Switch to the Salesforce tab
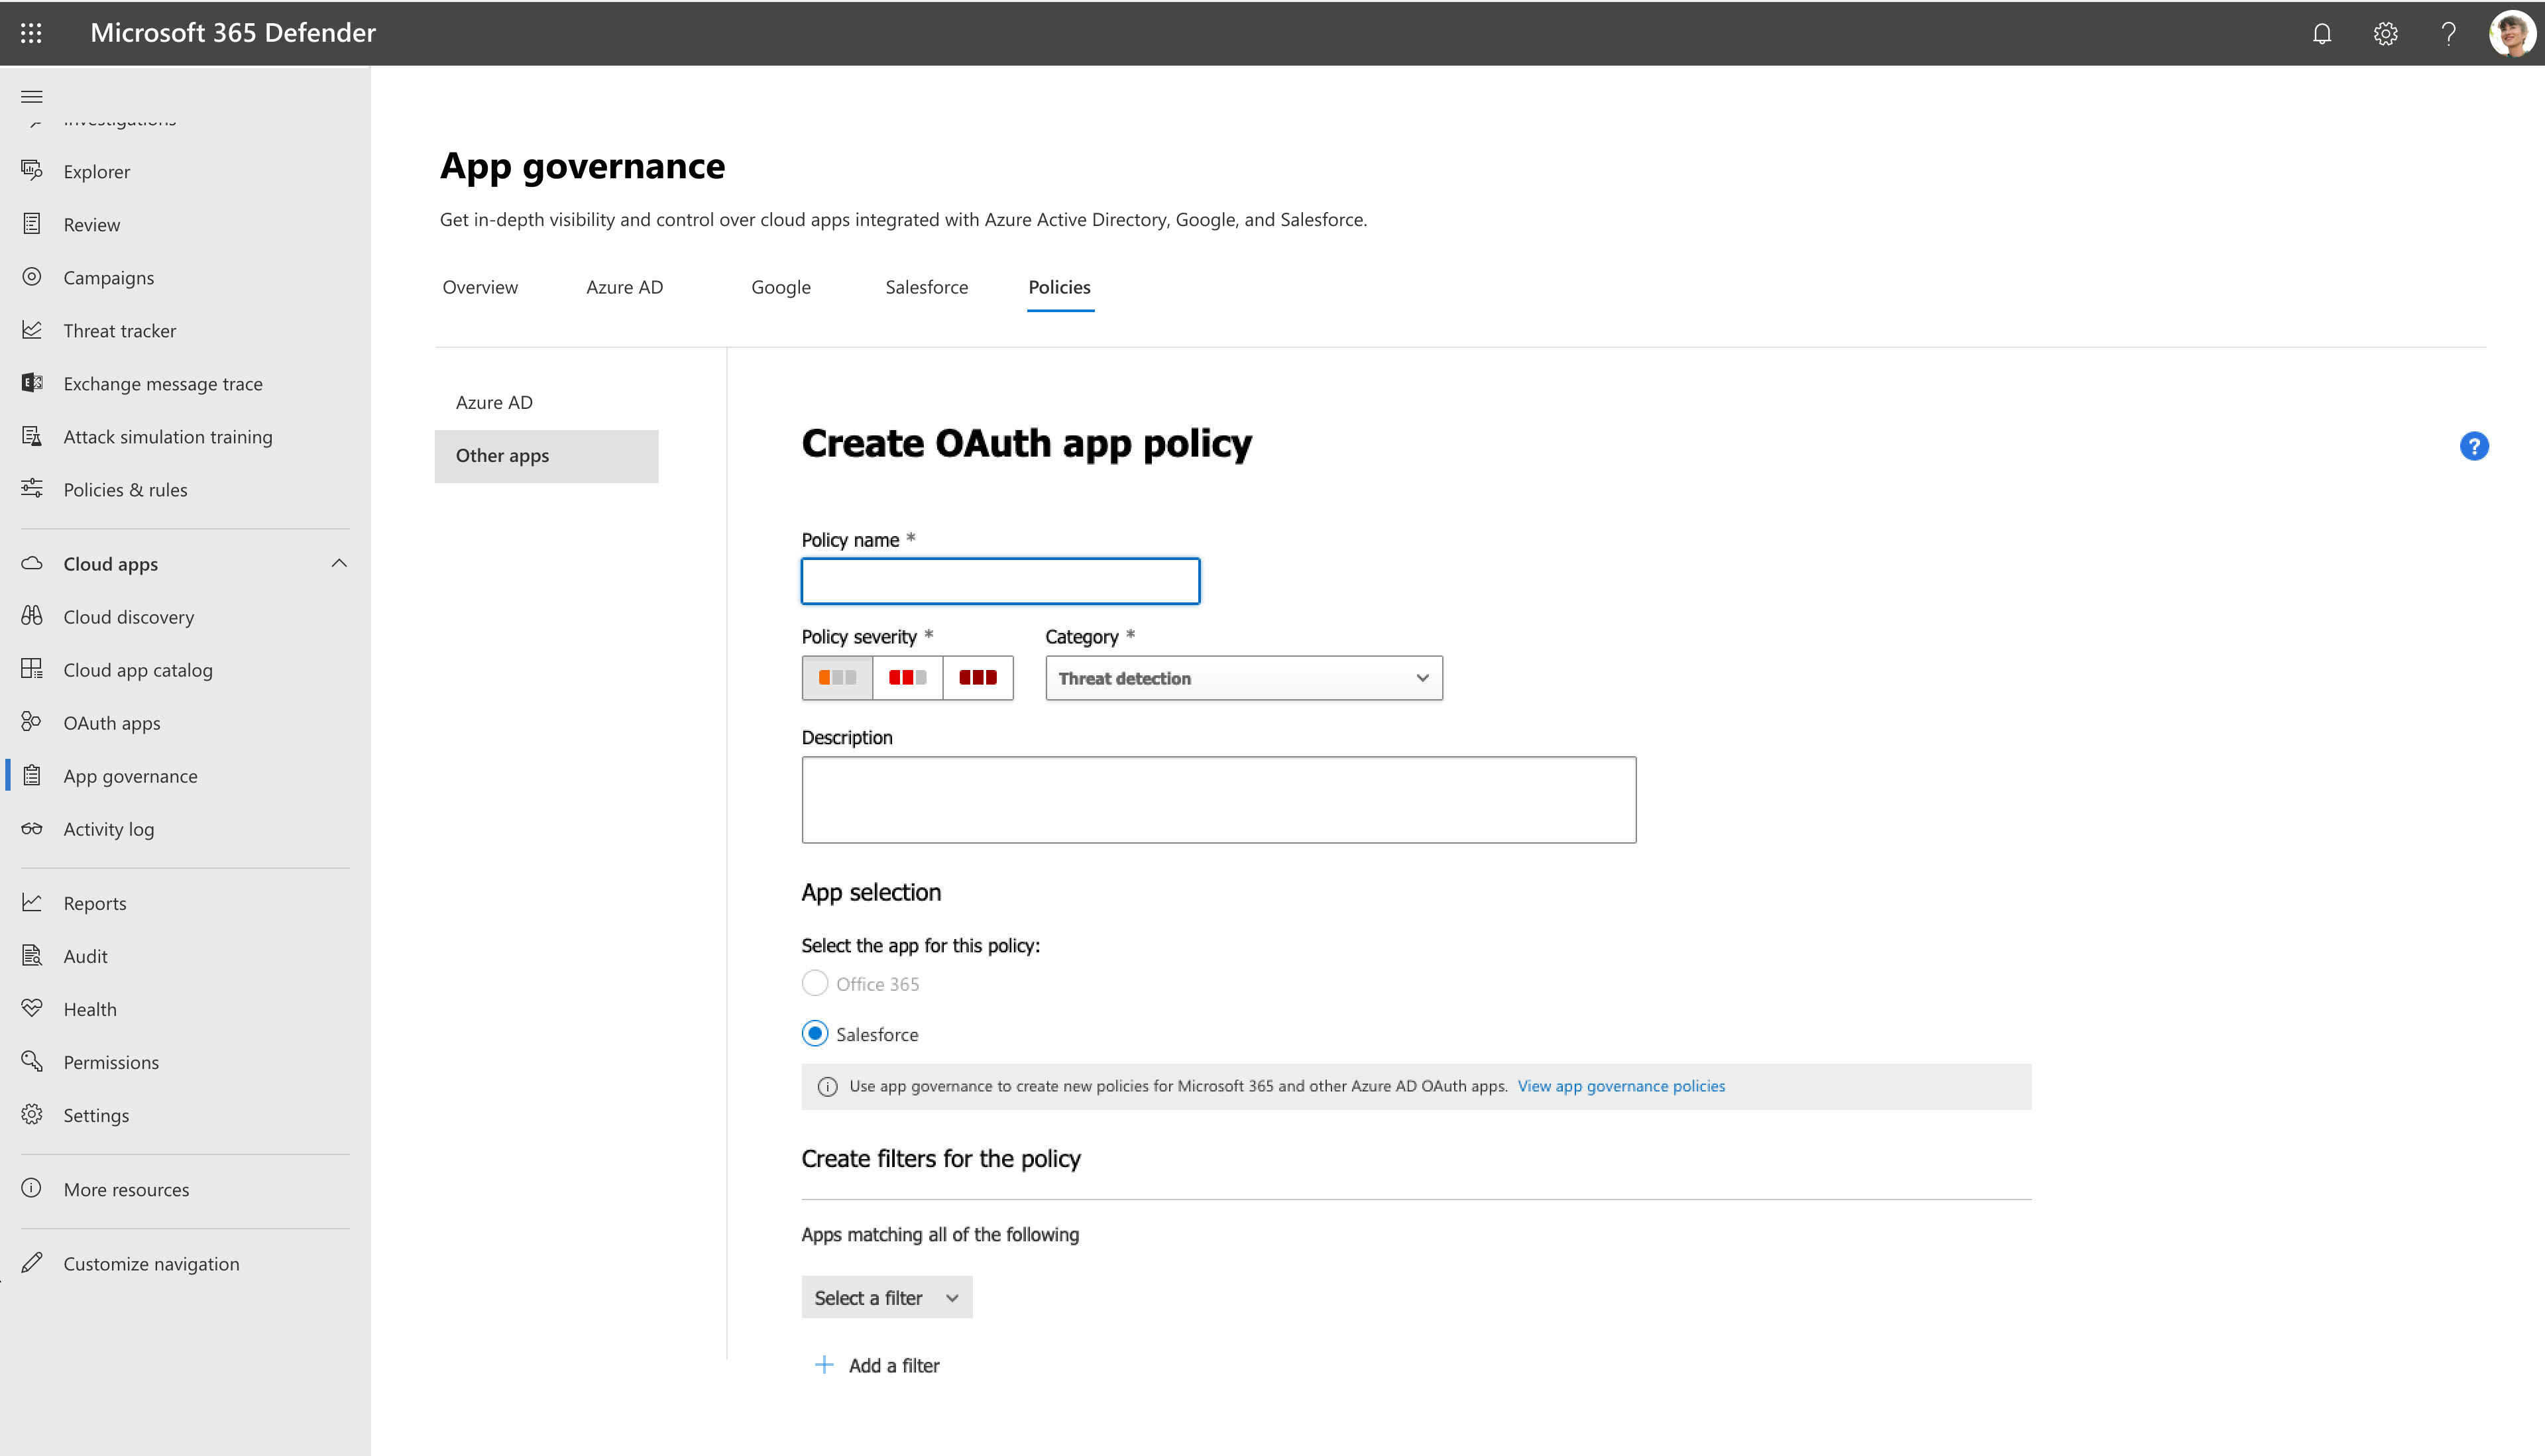Image resolution: width=2545 pixels, height=1456 pixels. (x=925, y=287)
